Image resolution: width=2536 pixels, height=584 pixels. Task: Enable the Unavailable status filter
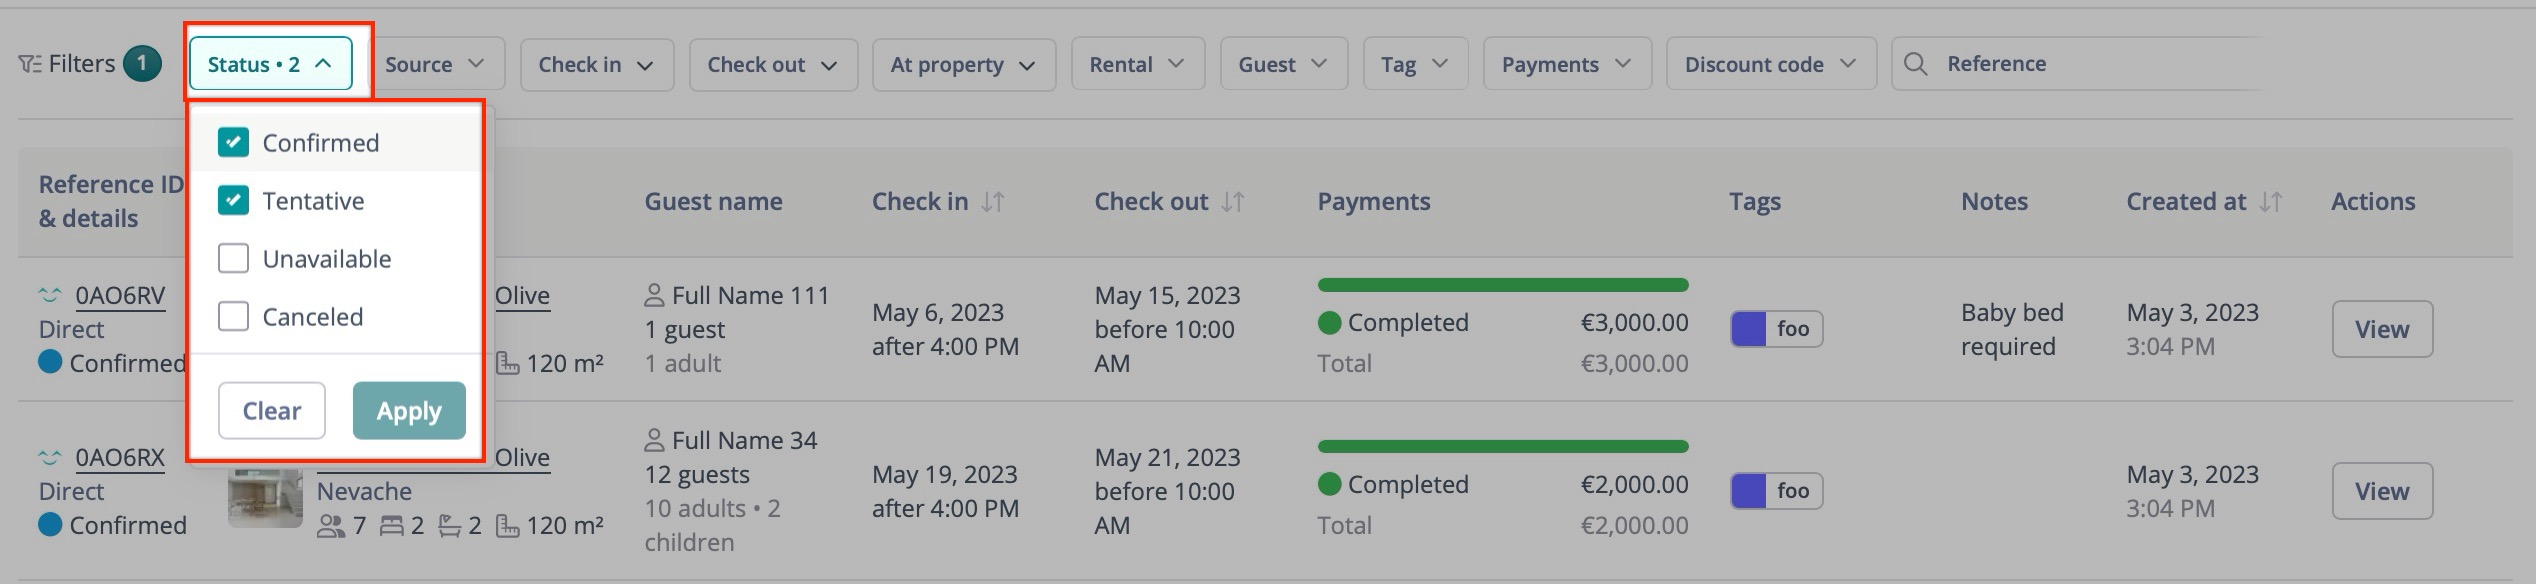(233, 258)
